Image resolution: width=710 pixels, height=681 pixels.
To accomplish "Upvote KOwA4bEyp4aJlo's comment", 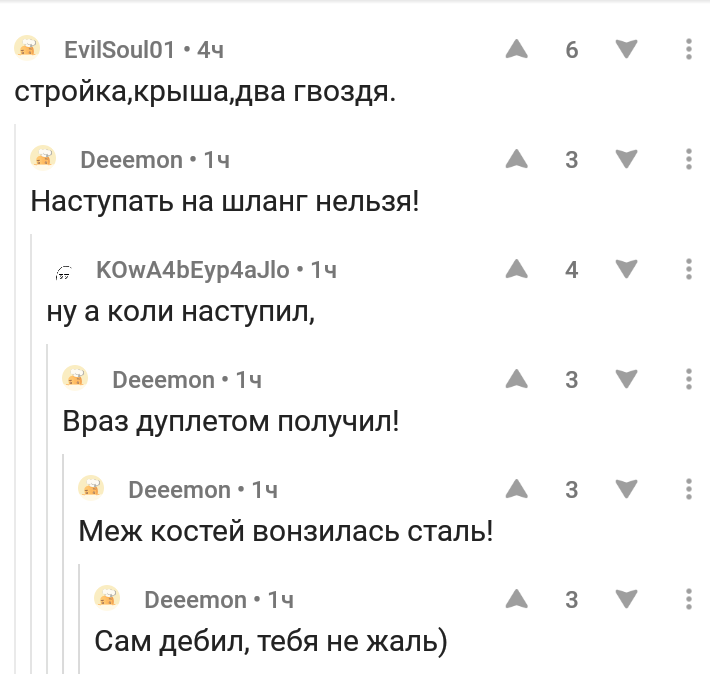I will (x=516, y=269).
